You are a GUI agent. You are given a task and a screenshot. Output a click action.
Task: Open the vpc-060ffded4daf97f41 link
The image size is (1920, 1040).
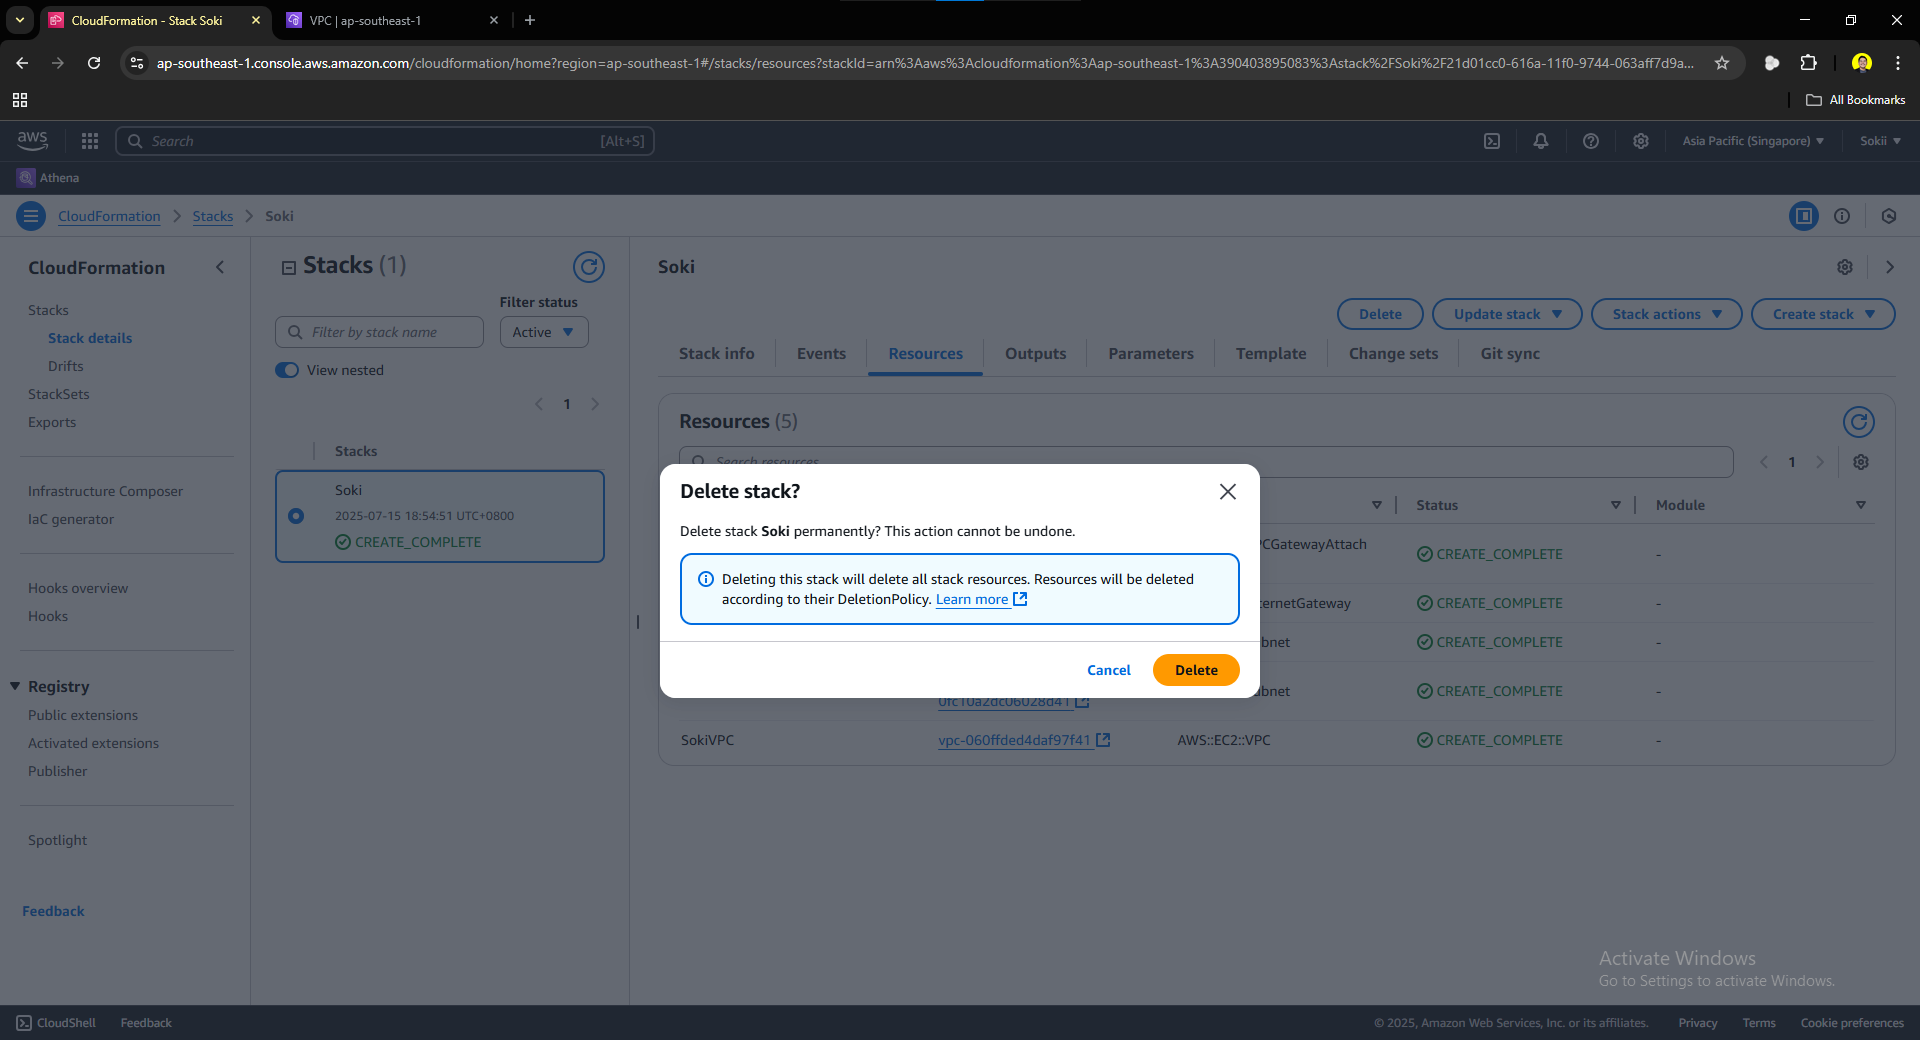[x=1024, y=740]
